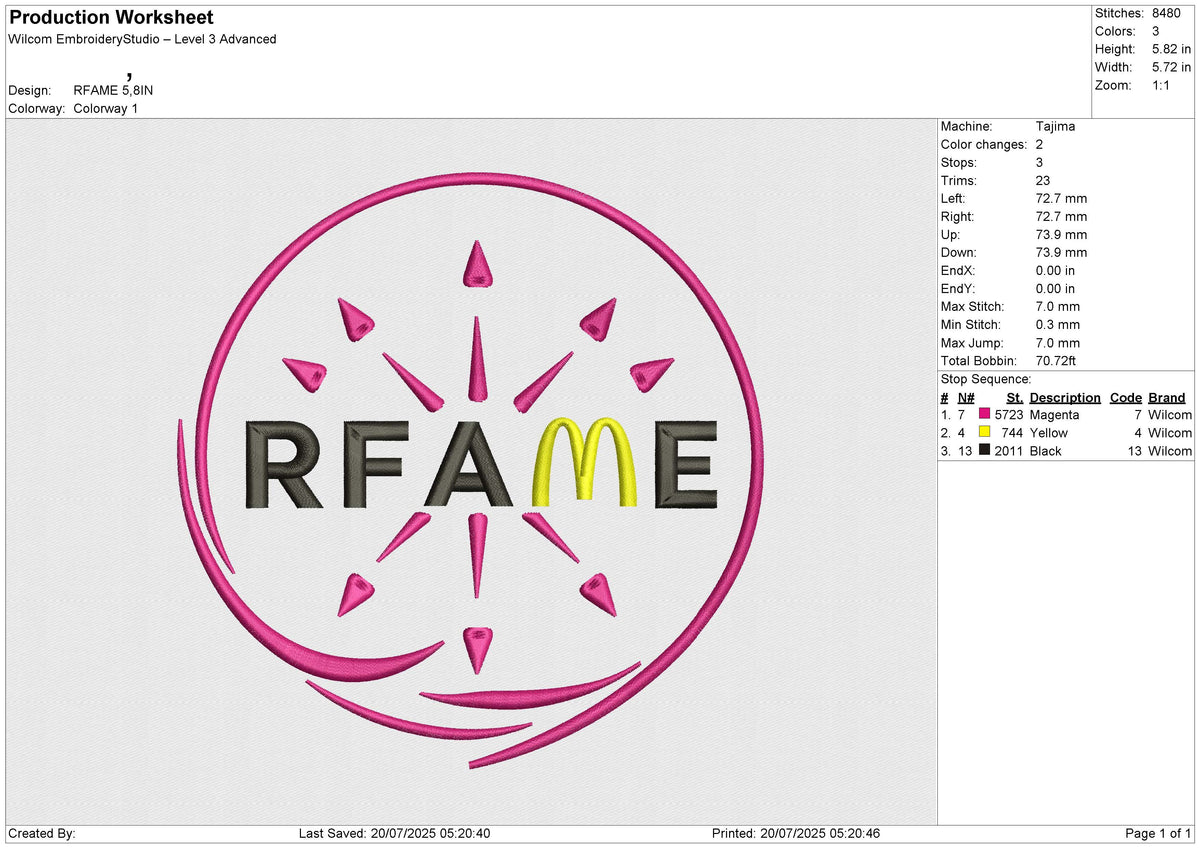The height and width of the screenshot is (848, 1200).
Task: Click the Black description text
Action: [1045, 450]
